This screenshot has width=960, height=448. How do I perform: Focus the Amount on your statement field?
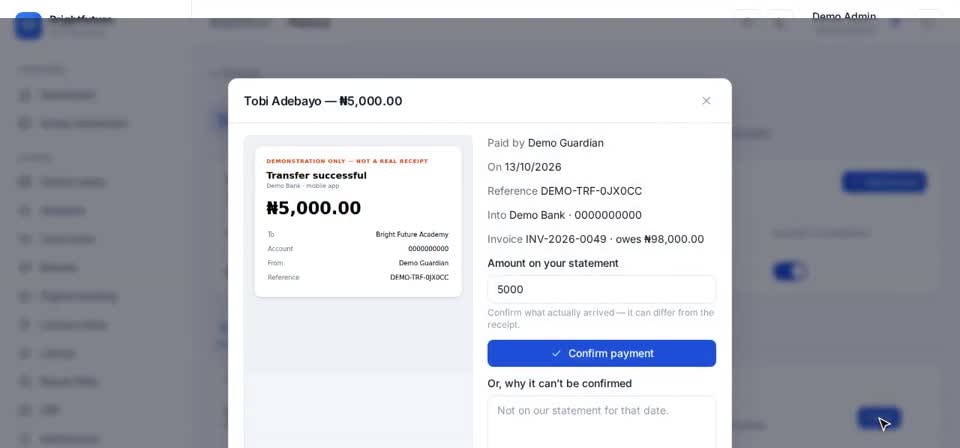pos(601,289)
